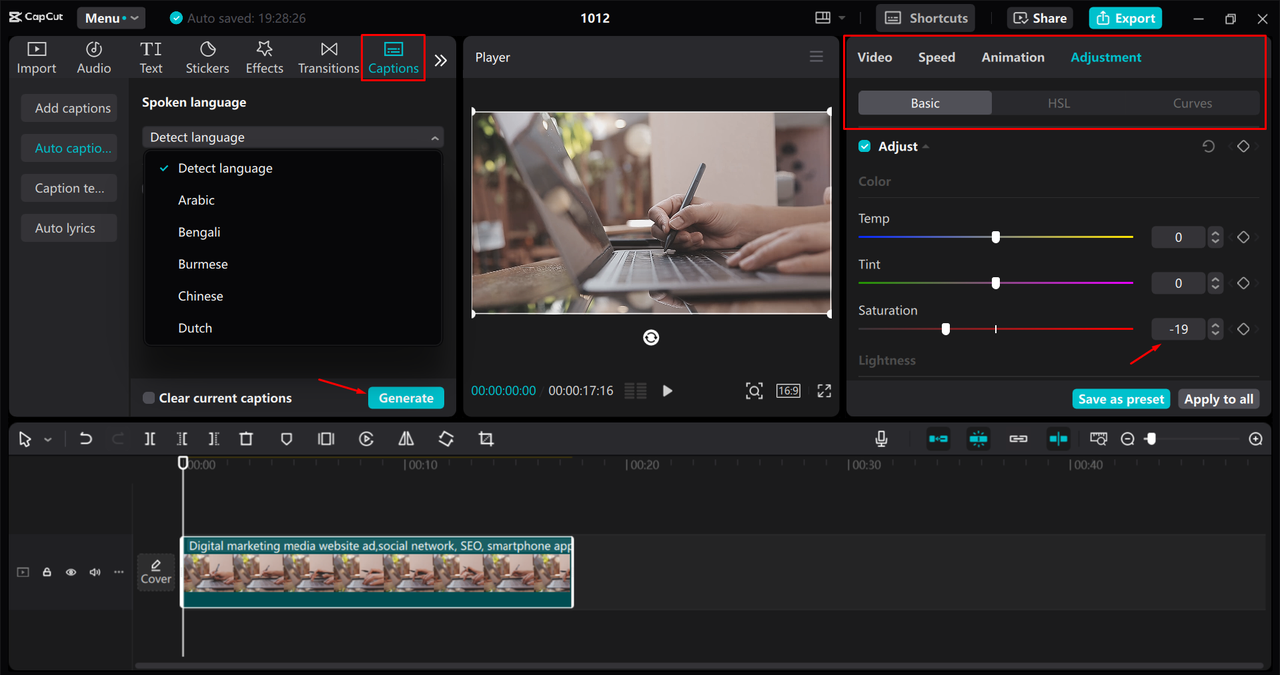Open the player hamburger menu
Screen dimensions: 1280x675
pyautogui.click(x=817, y=57)
